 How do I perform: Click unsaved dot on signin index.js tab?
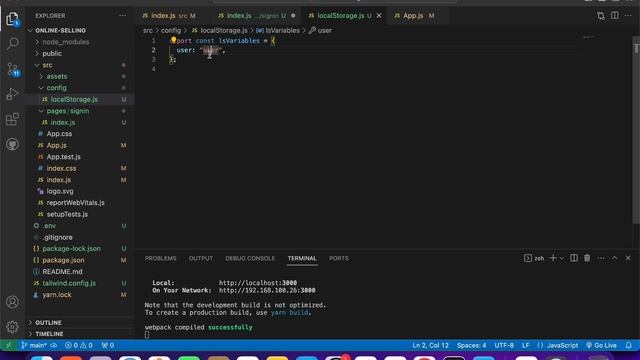pyautogui.click(x=293, y=16)
